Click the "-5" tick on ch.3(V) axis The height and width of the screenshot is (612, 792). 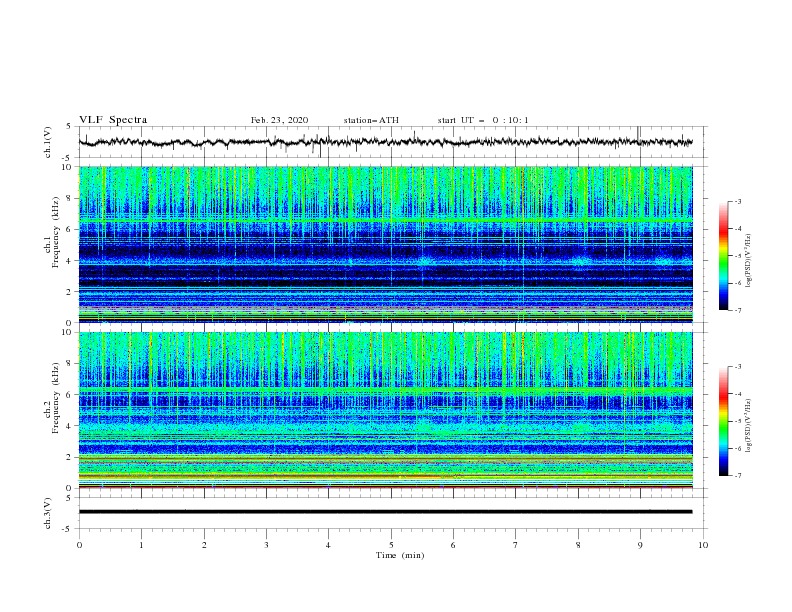click(67, 529)
